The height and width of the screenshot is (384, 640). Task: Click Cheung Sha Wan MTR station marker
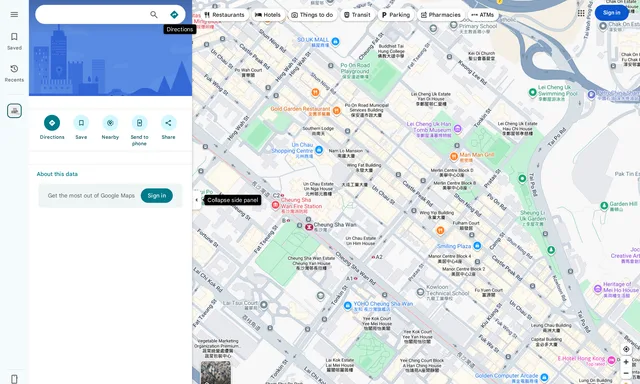pos(309,227)
